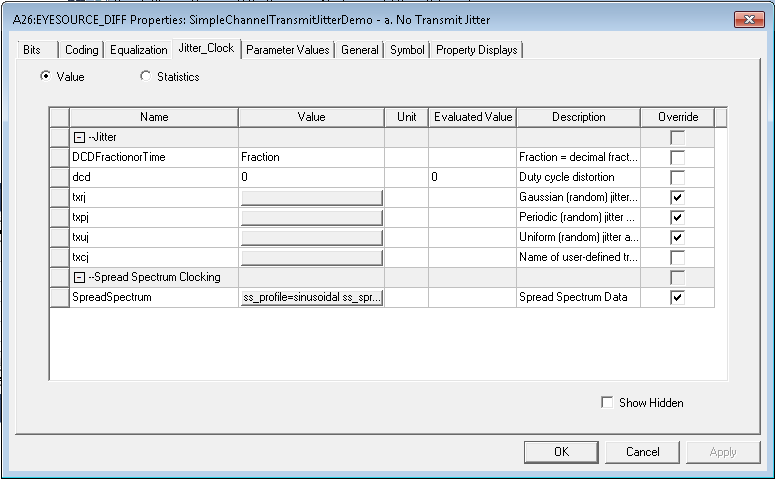The height and width of the screenshot is (479, 775).
Task: Close the Properties dialog window
Action: coord(749,19)
